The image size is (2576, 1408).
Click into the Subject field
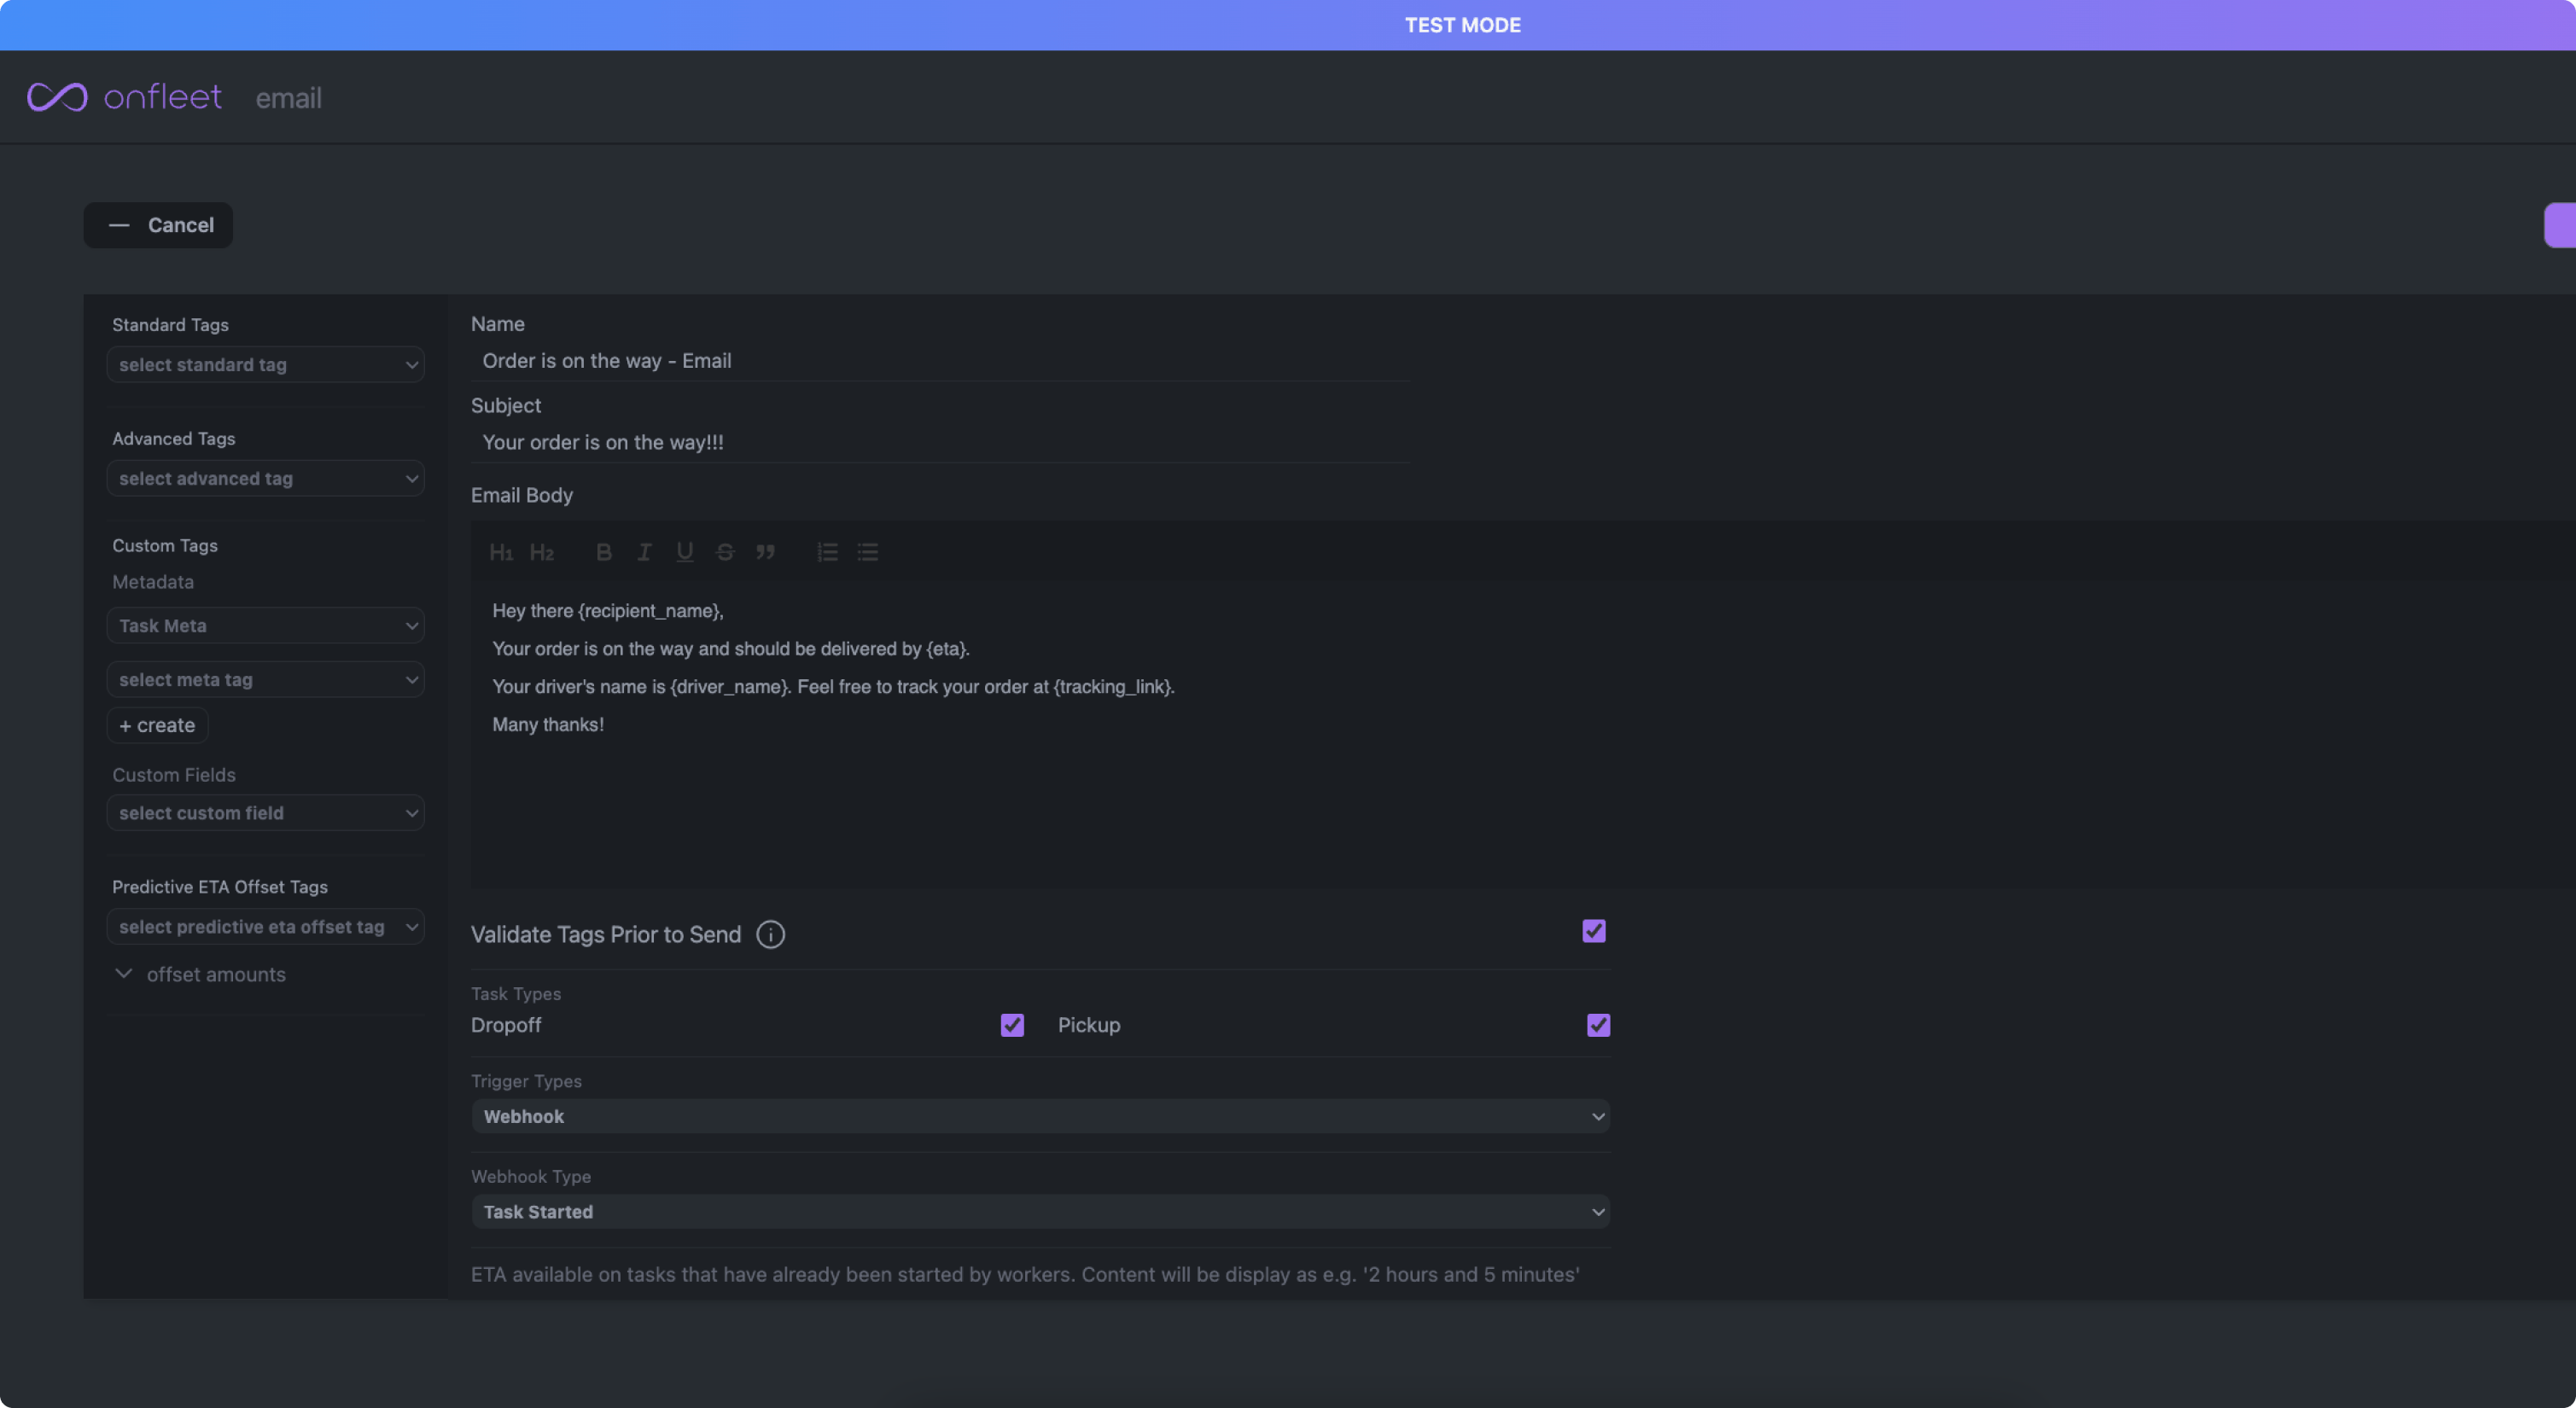coord(940,442)
